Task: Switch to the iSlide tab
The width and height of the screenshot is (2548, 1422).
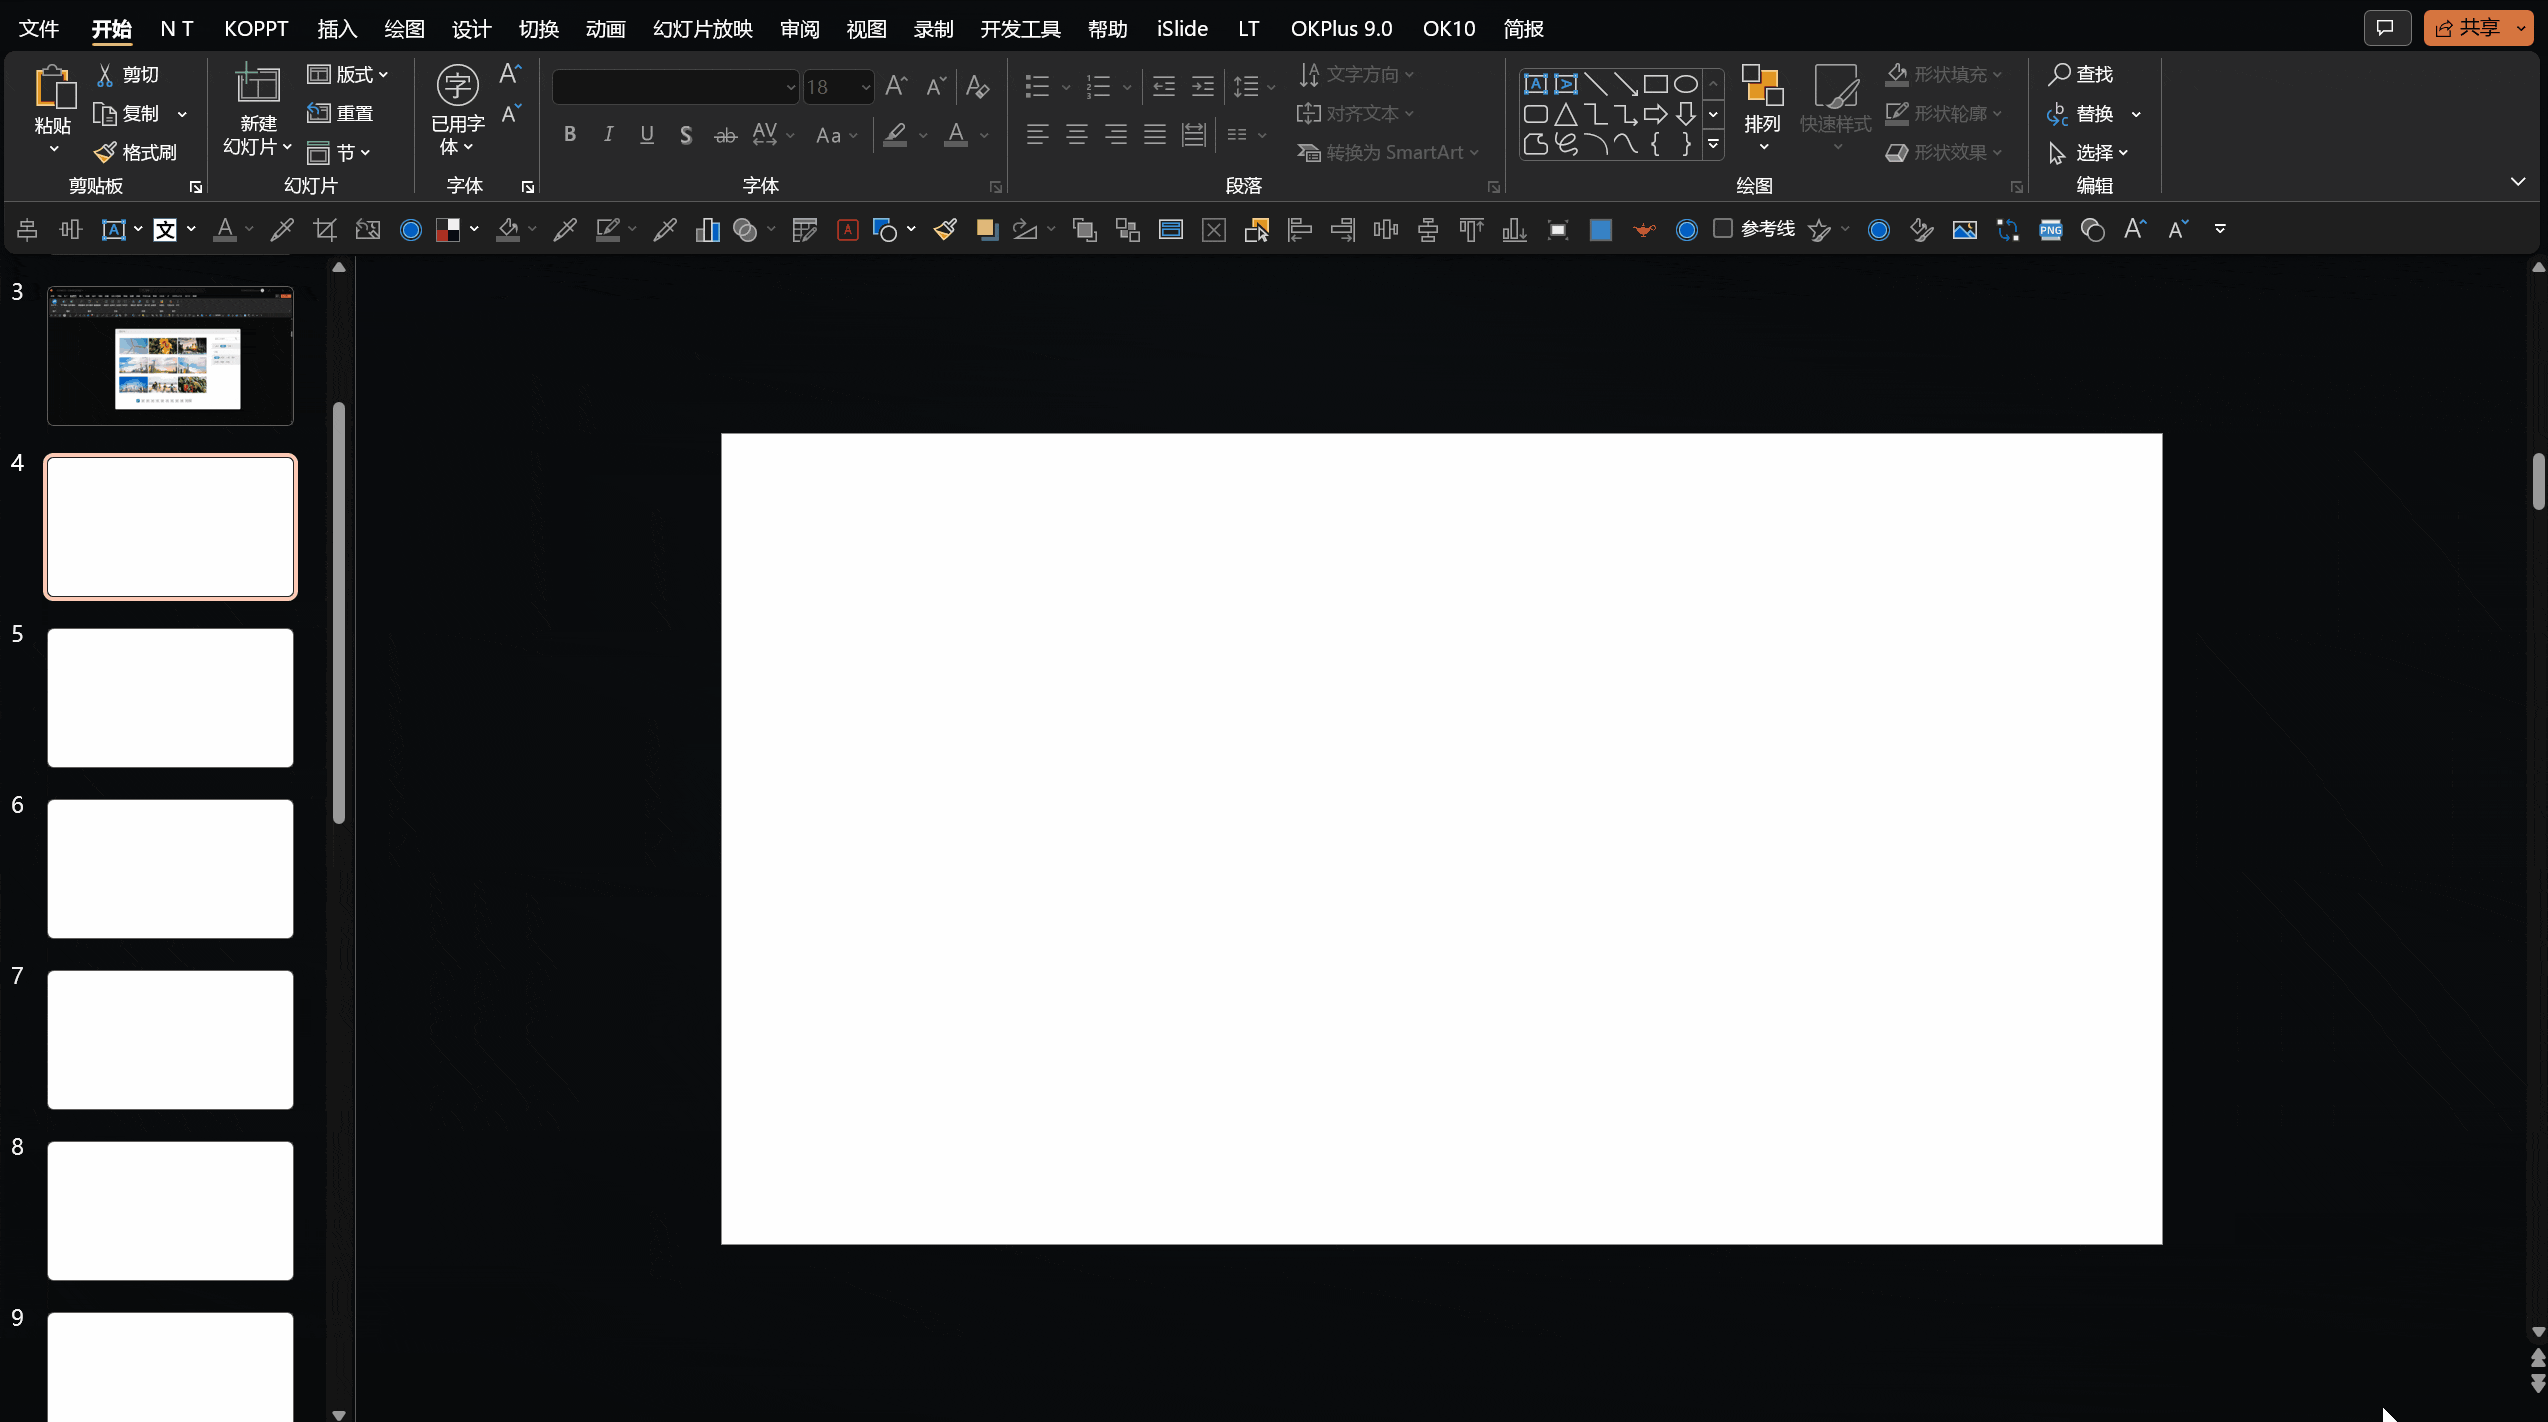Action: 1182,29
